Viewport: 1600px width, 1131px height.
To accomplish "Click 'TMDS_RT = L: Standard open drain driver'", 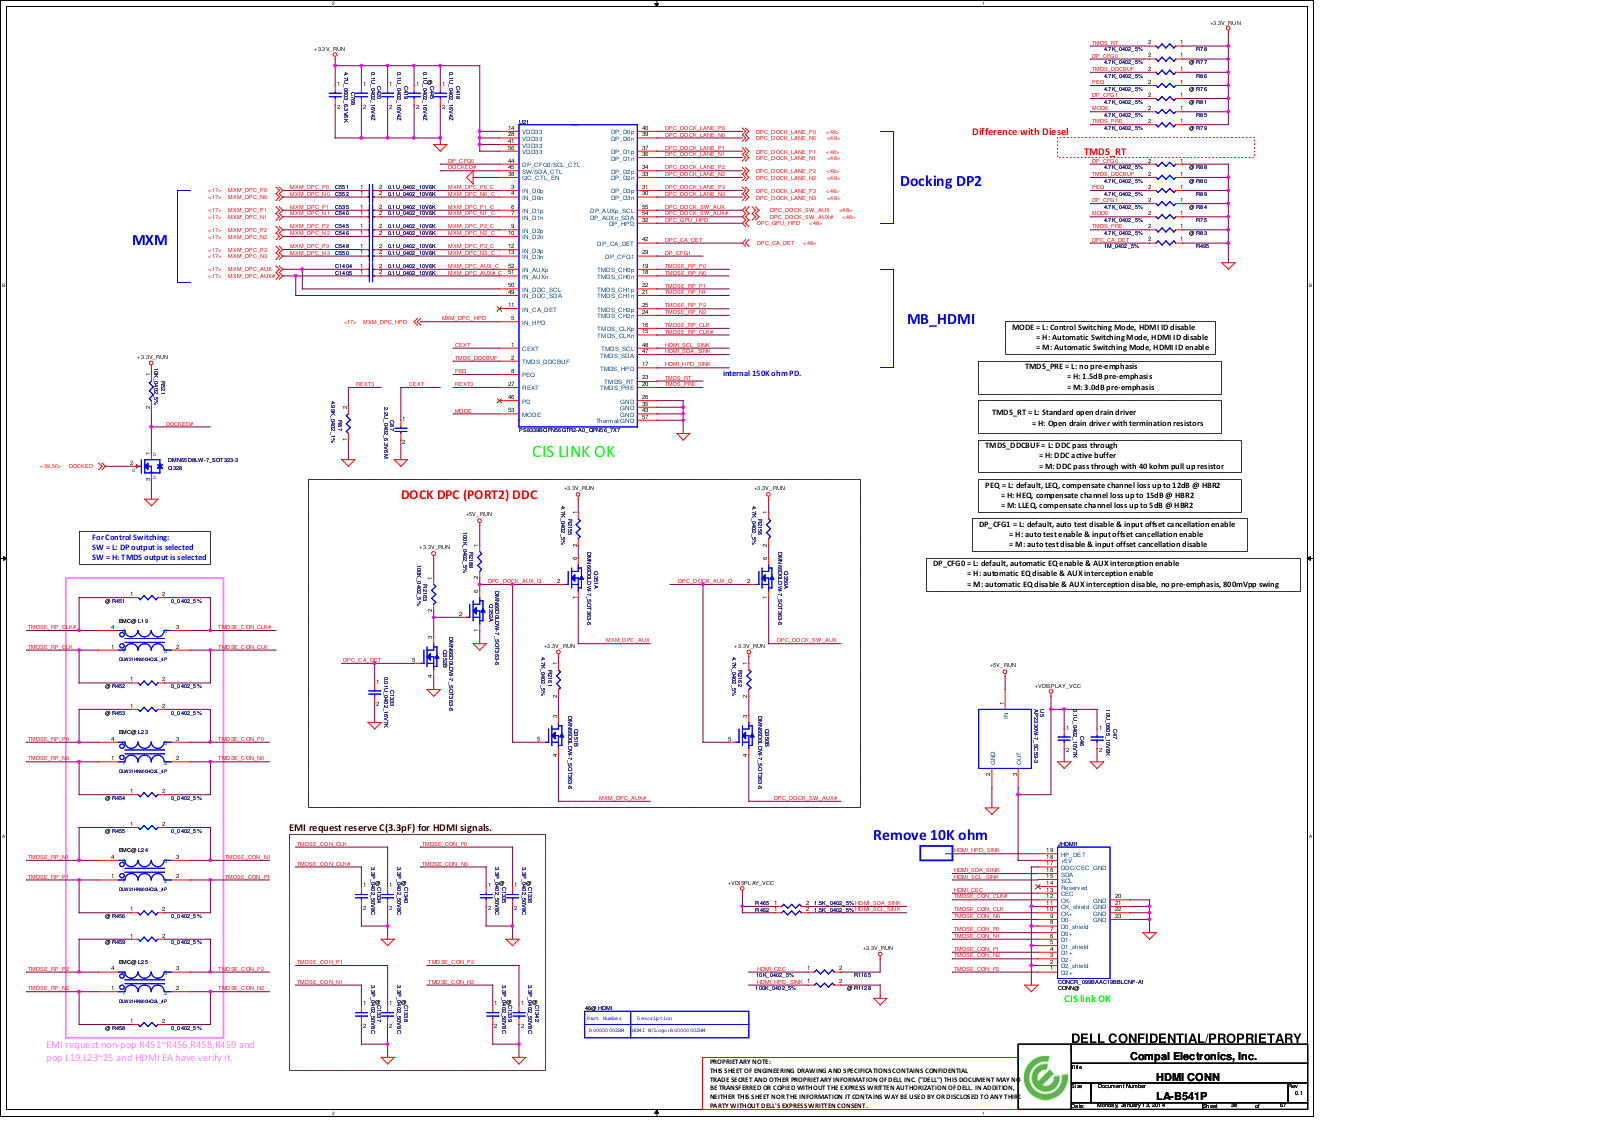I will tap(1099, 417).
